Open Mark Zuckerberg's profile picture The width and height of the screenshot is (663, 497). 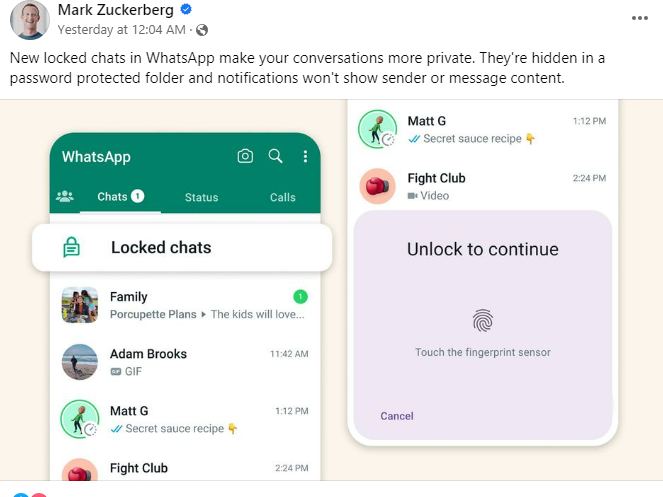pos(30,20)
